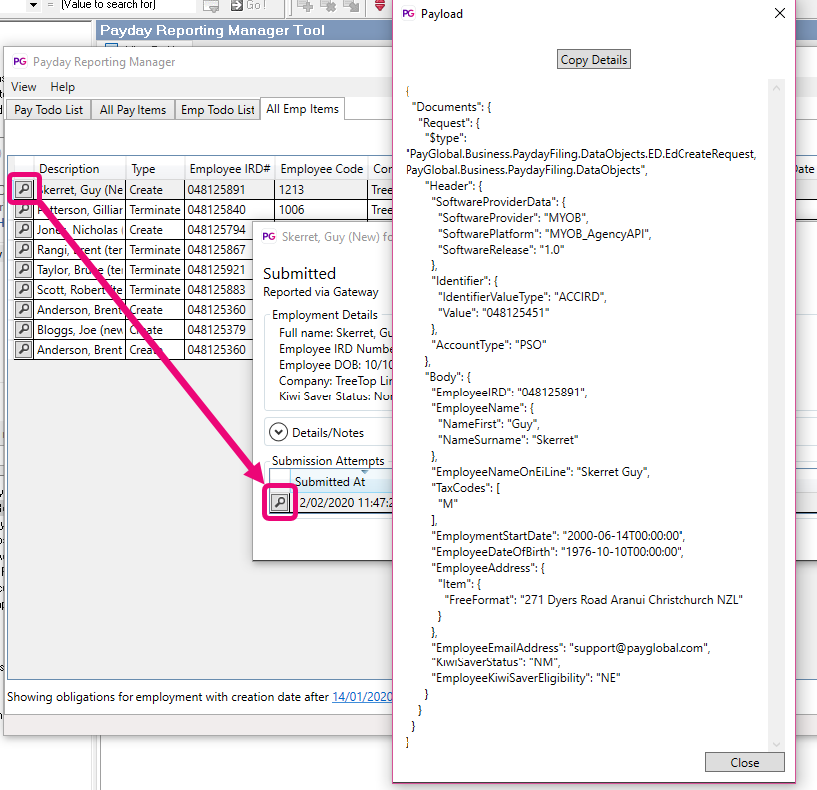The image size is (817, 790).
Task: Open the search field dropdown arrow in toolbar
Action: coord(33,5)
